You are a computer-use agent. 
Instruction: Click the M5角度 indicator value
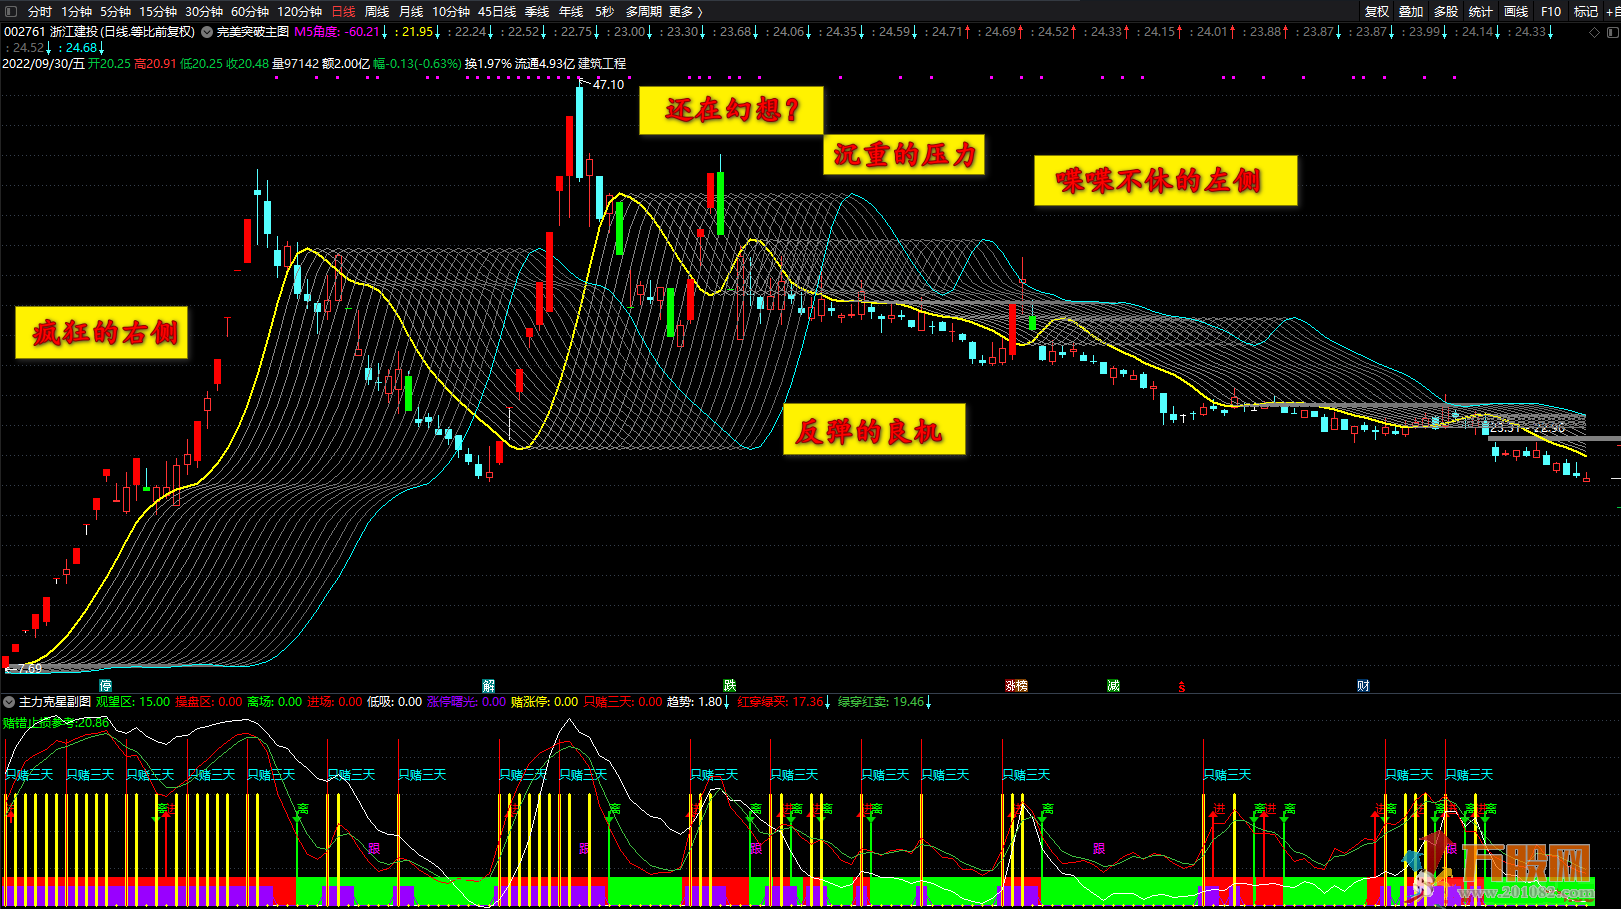[340, 32]
